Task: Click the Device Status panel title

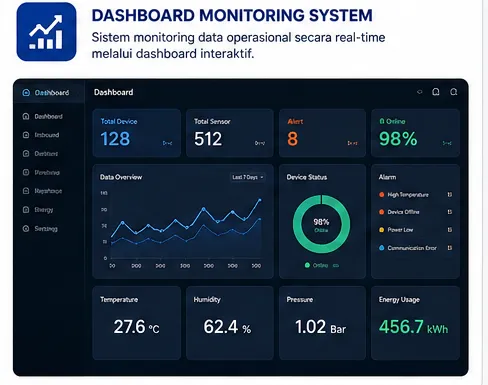Action: (x=307, y=177)
